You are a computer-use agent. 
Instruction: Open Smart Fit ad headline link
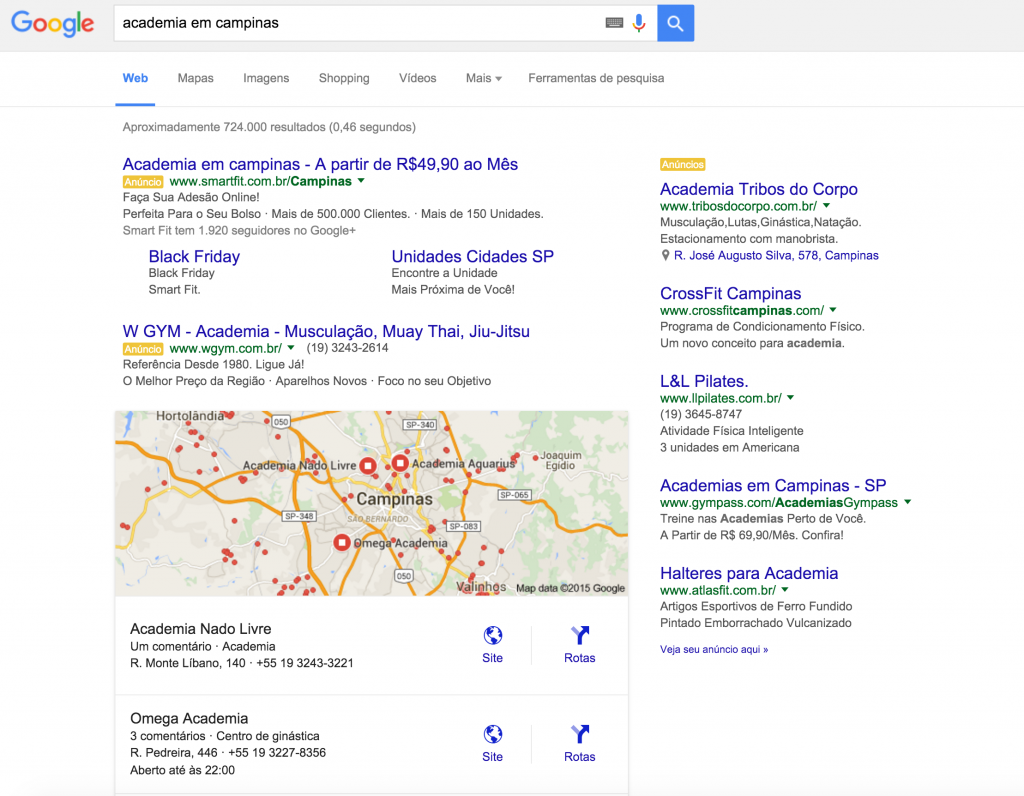(320, 164)
